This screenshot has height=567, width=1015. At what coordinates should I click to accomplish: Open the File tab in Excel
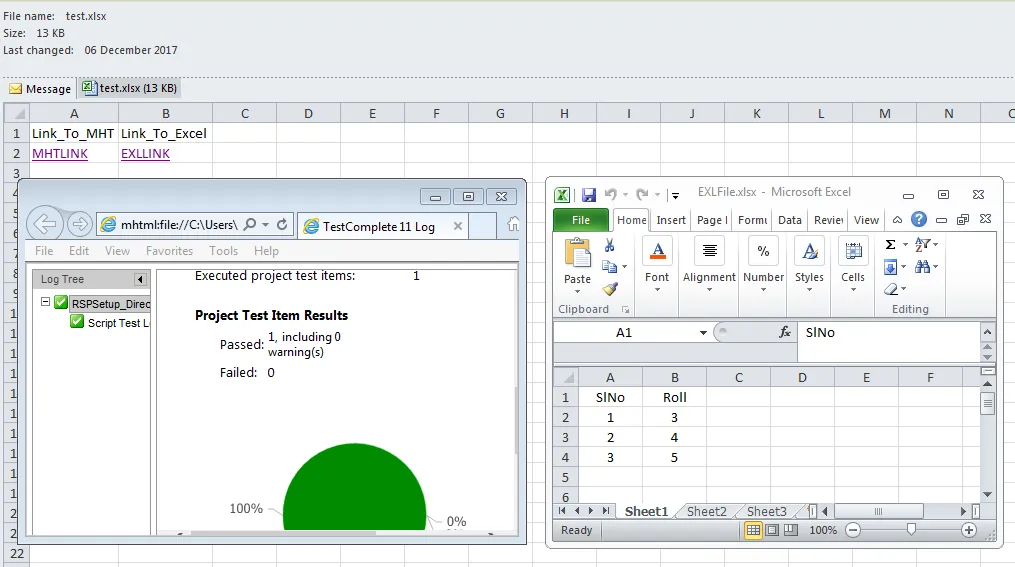coord(581,220)
